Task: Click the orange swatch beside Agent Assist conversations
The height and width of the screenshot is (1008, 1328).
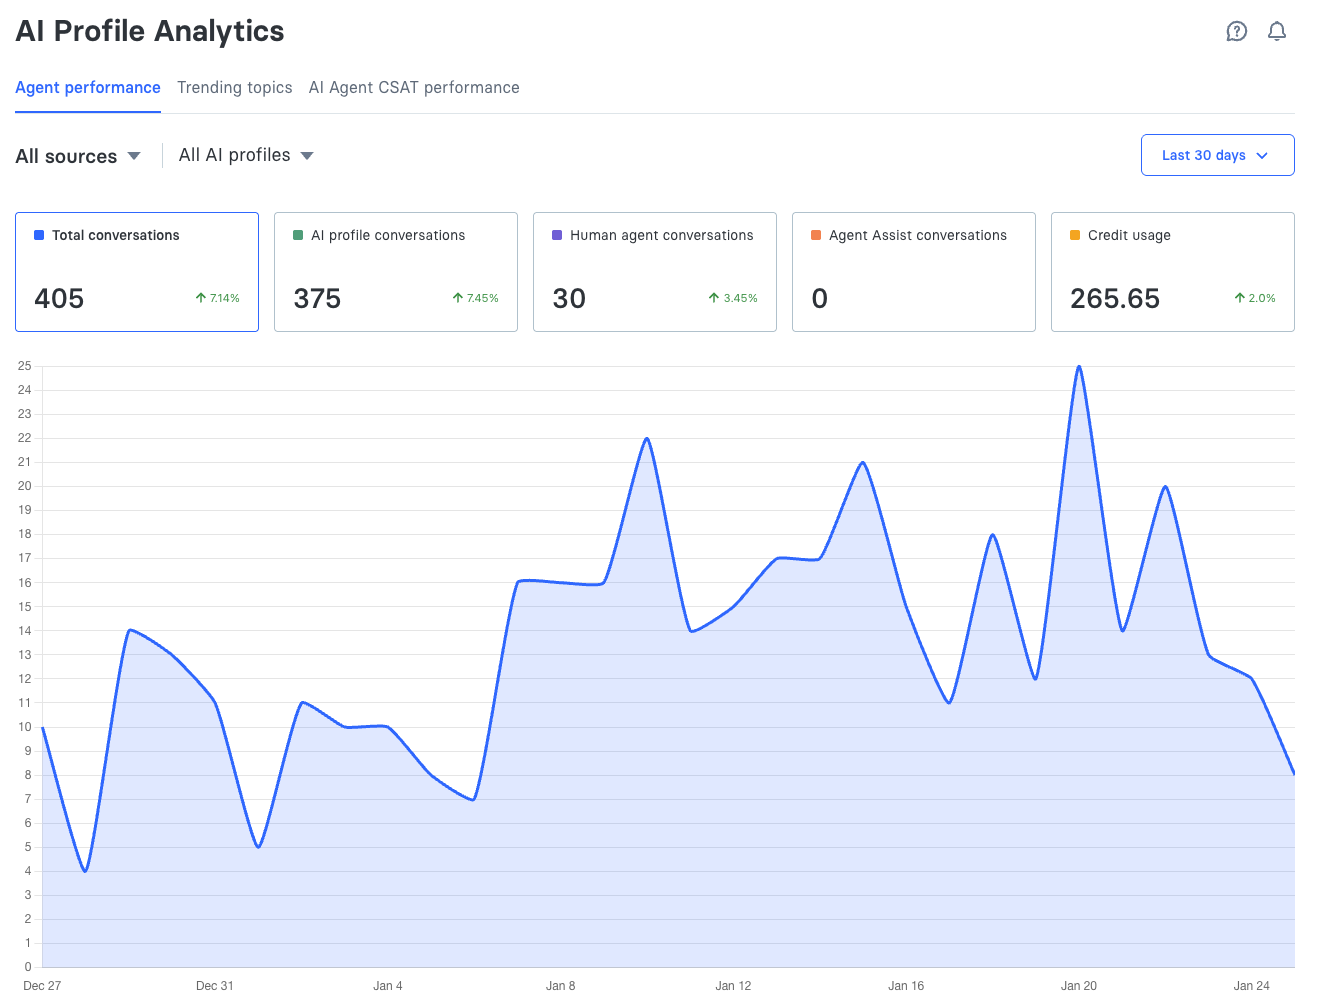Action: pyautogui.click(x=816, y=236)
